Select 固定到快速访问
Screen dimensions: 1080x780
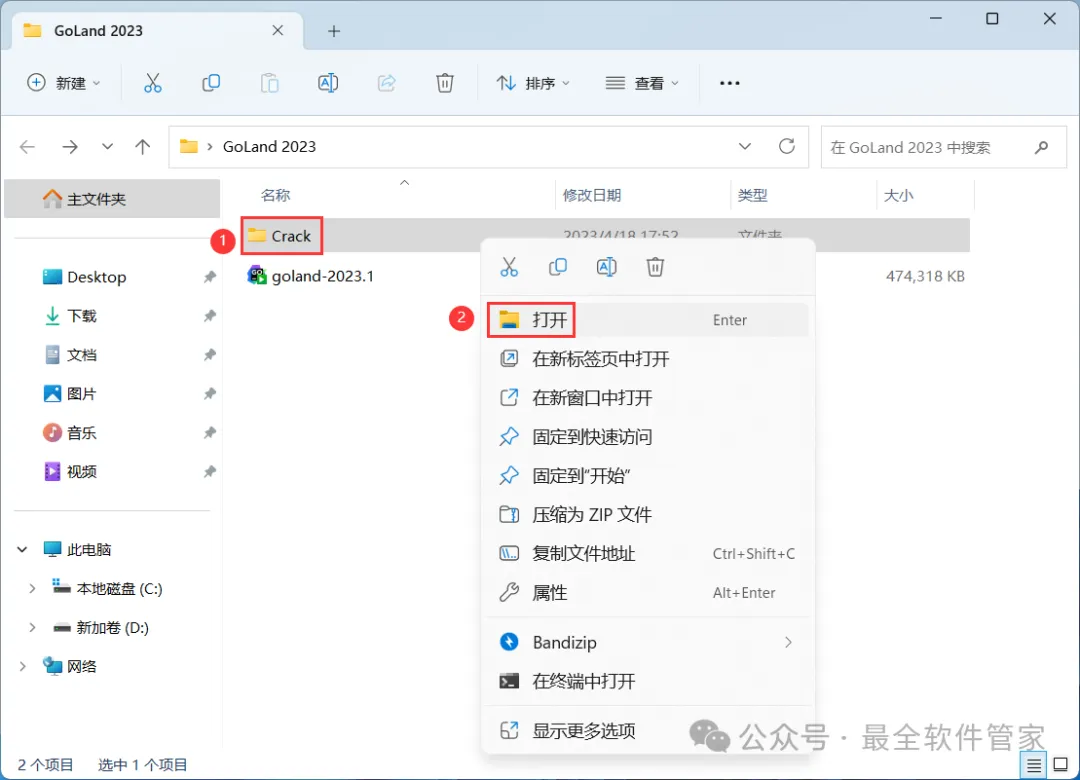coord(647,437)
